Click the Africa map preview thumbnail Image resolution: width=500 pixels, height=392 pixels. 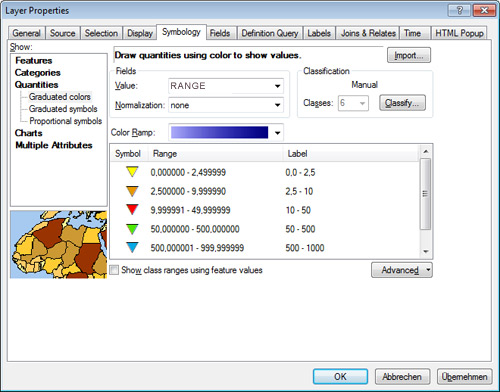pos(59,244)
